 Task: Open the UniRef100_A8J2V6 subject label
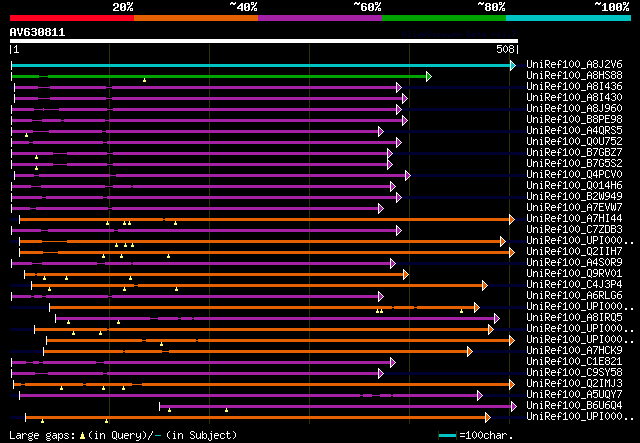(574, 65)
